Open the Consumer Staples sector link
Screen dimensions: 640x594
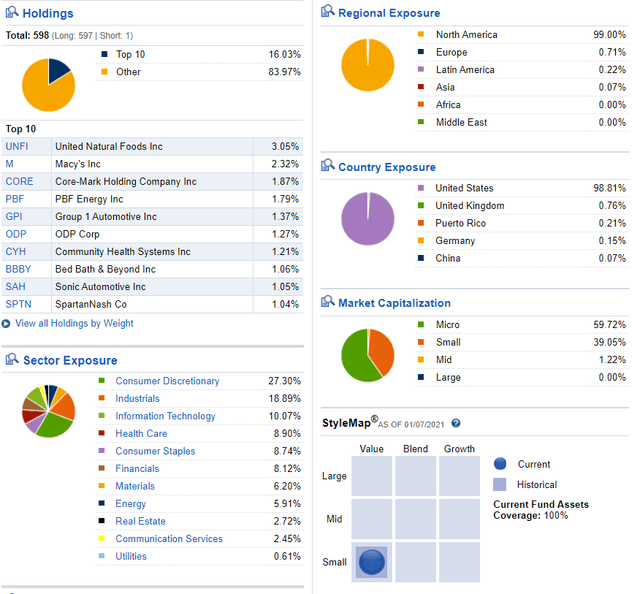point(156,451)
